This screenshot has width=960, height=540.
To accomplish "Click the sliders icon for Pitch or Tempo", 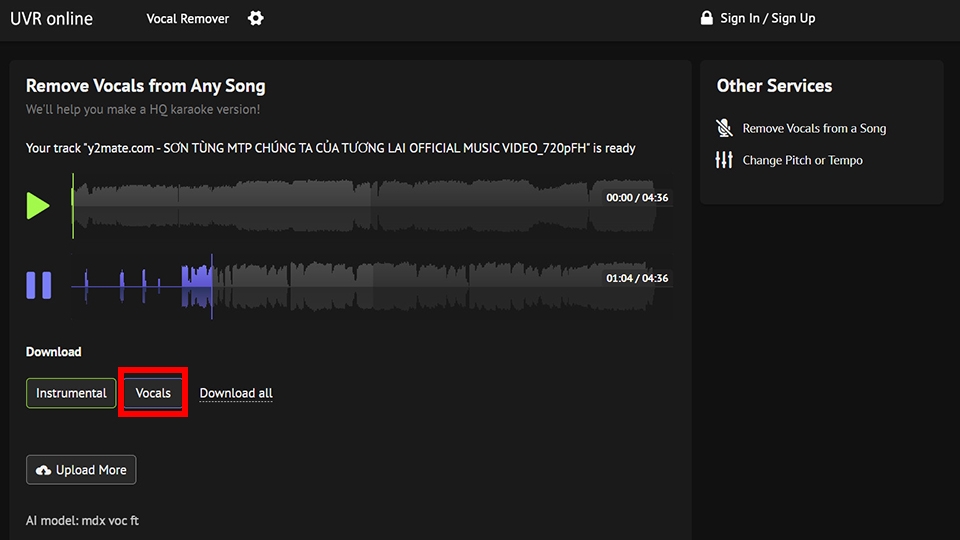I will pos(725,160).
